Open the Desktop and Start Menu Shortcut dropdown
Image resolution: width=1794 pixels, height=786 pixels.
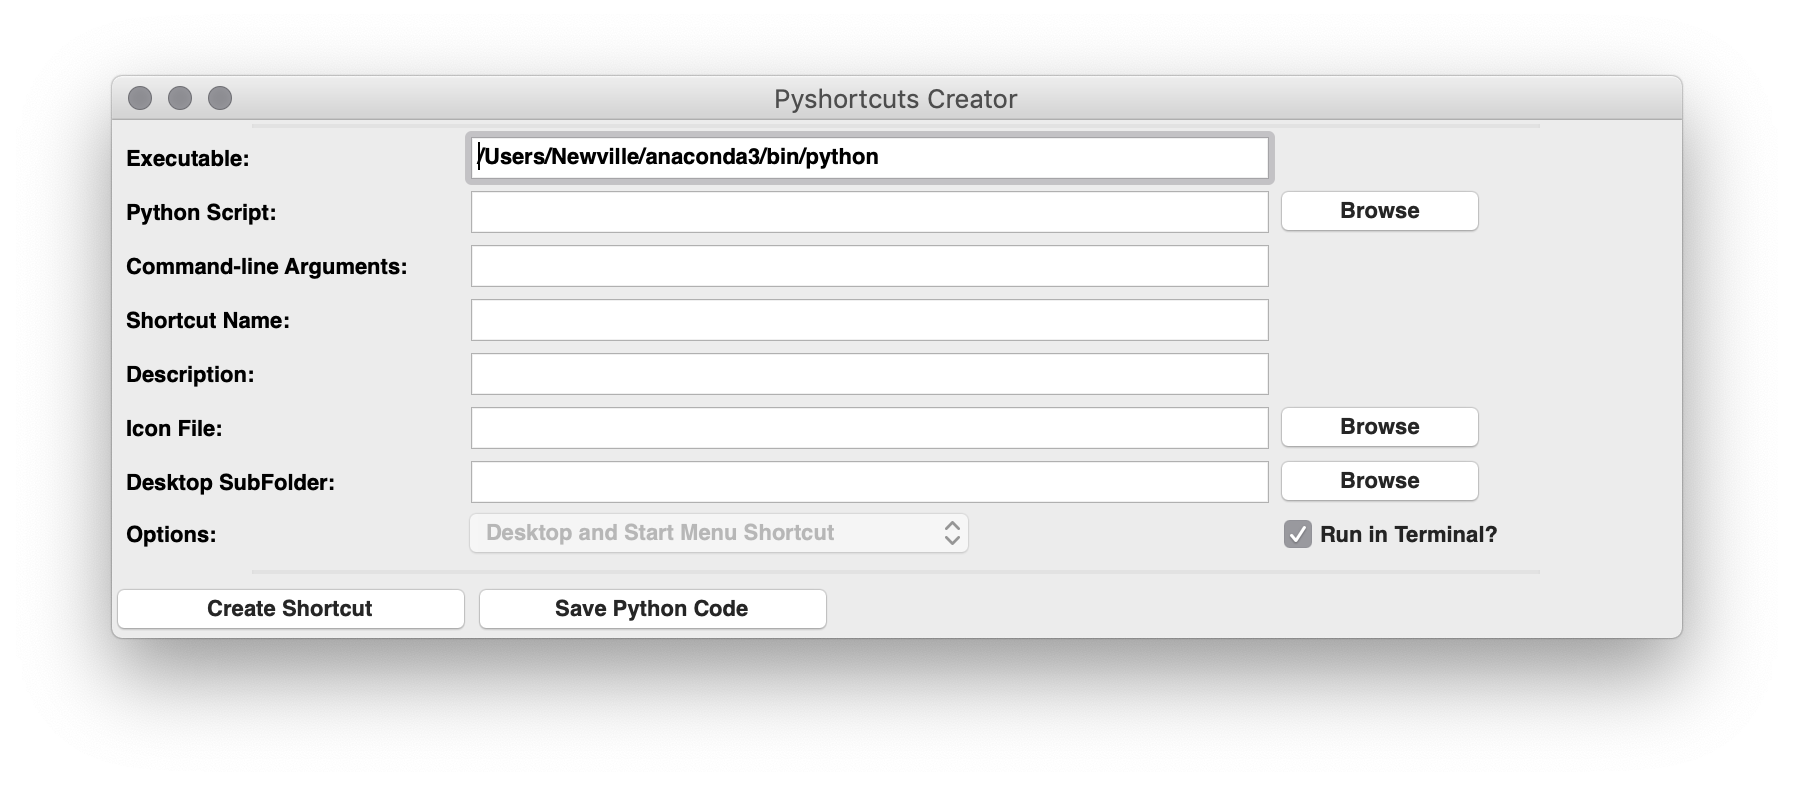(x=719, y=533)
